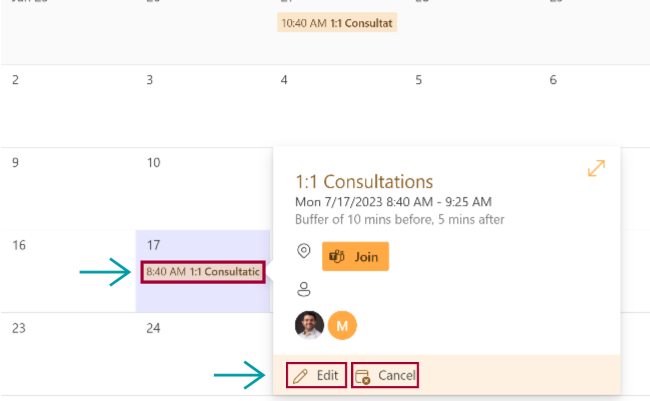Click the Join Teams meeting button
Viewport: 650px width, 401px height.
click(x=355, y=256)
